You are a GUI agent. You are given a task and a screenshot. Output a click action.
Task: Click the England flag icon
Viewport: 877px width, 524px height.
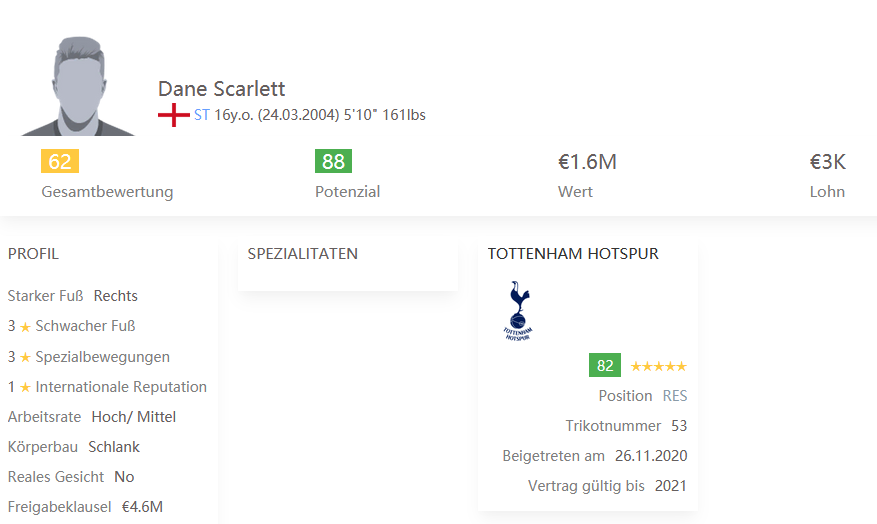(x=173, y=115)
